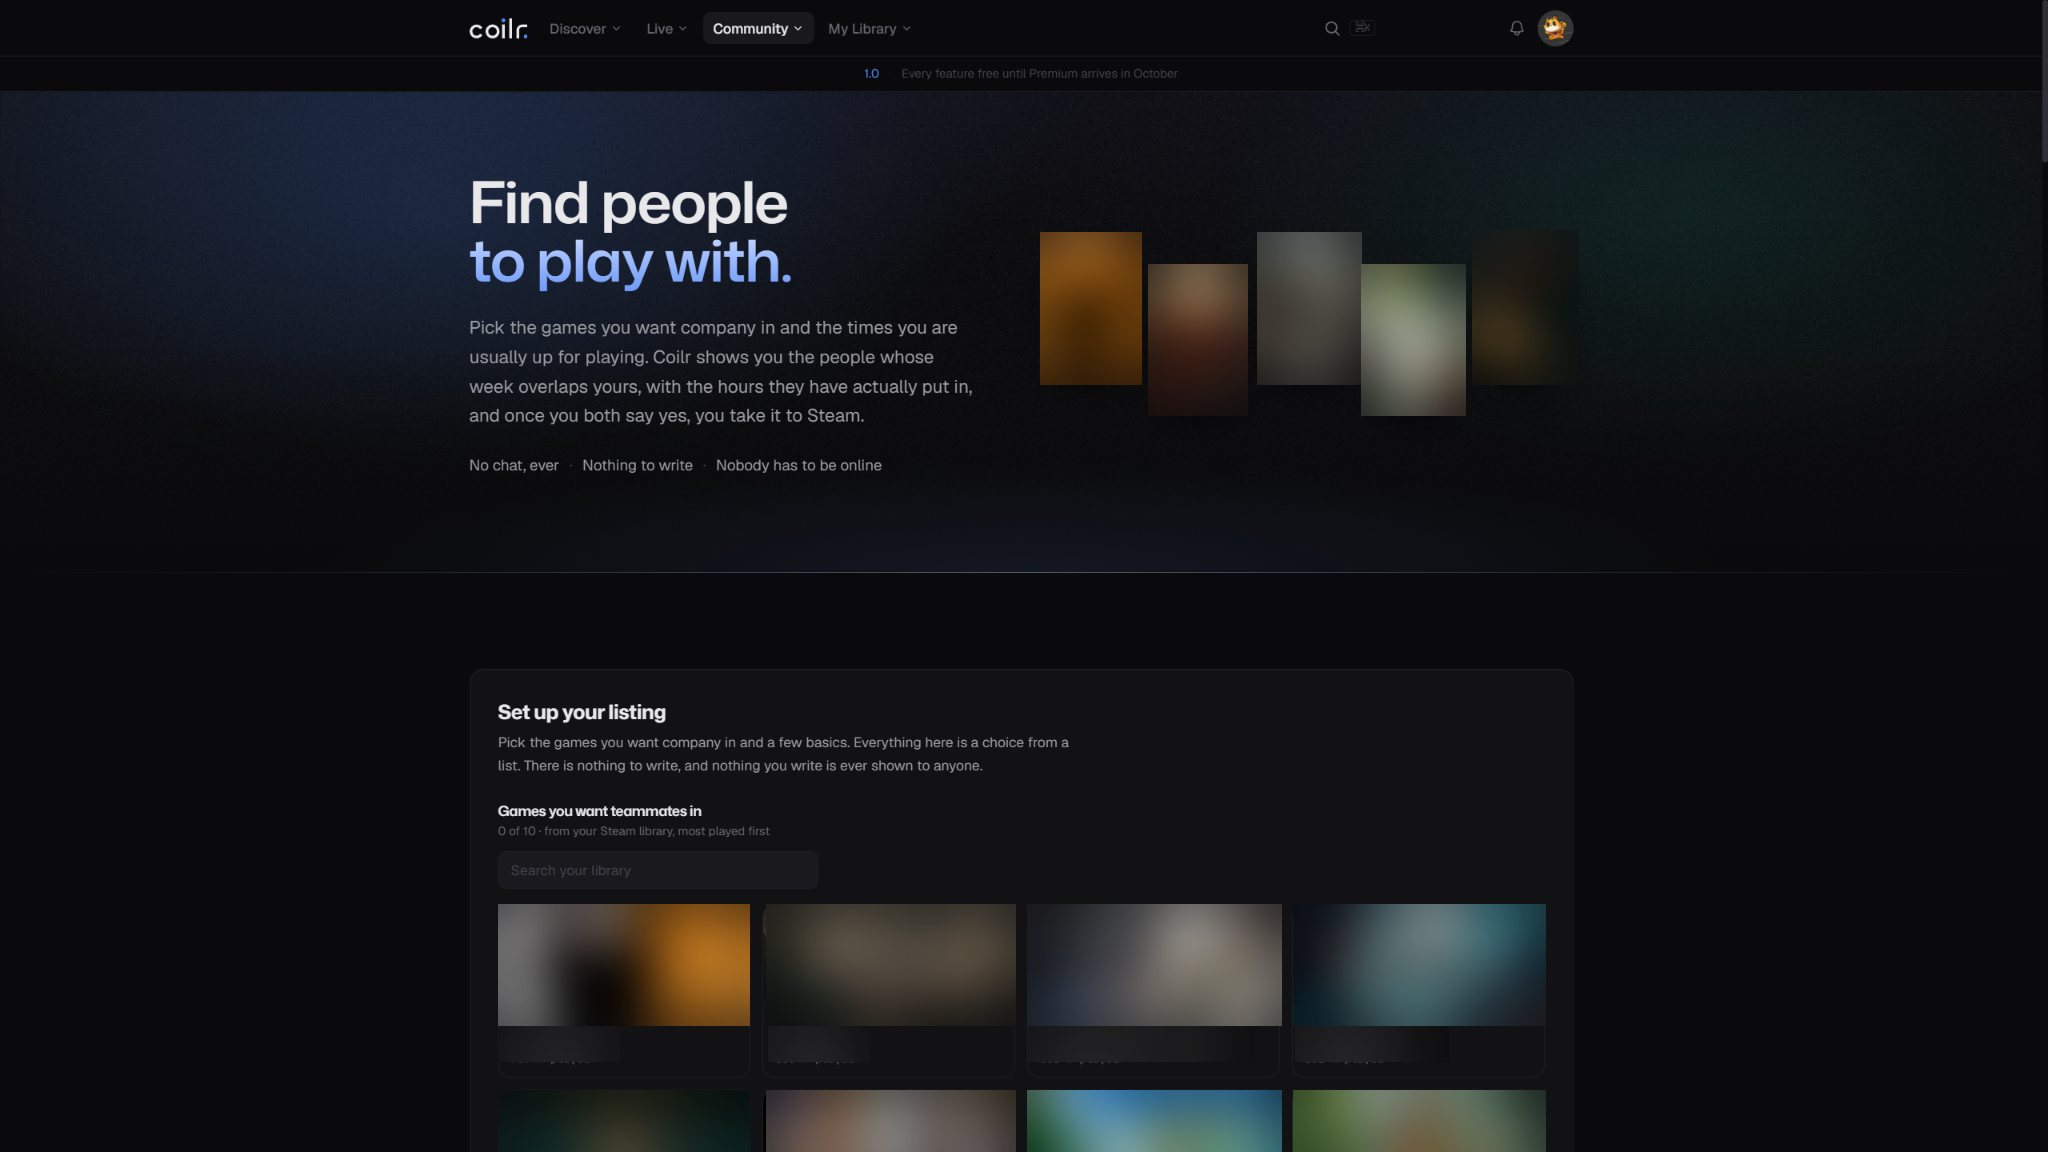Click the 'Games you want teammates in' label
The image size is (2048, 1152).
[x=600, y=811]
